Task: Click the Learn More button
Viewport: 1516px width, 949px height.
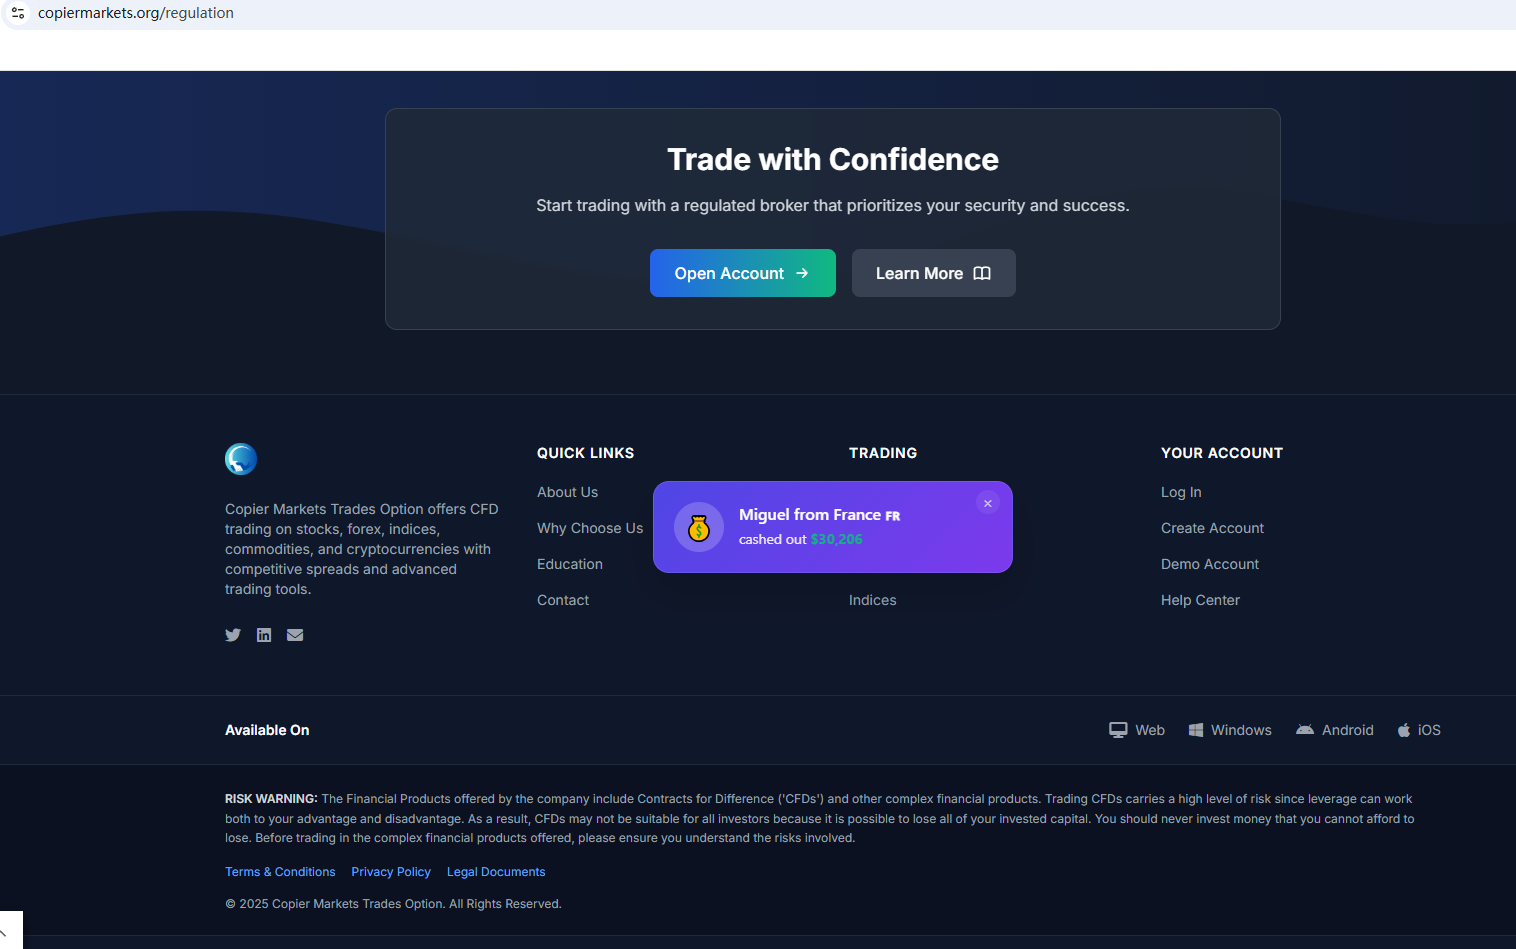Action: (934, 273)
